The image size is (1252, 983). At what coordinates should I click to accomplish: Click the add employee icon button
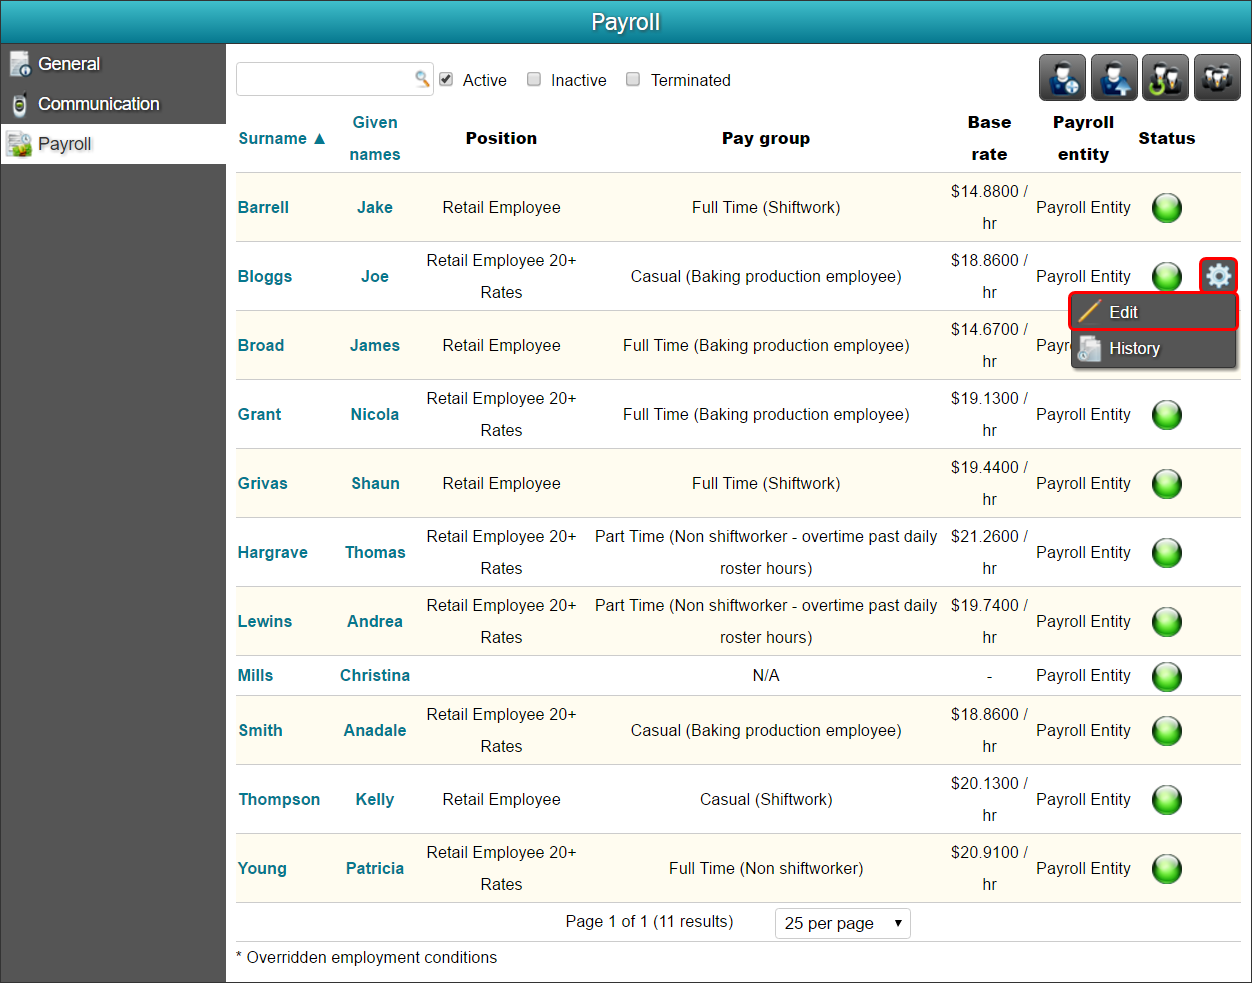click(1062, 78)
